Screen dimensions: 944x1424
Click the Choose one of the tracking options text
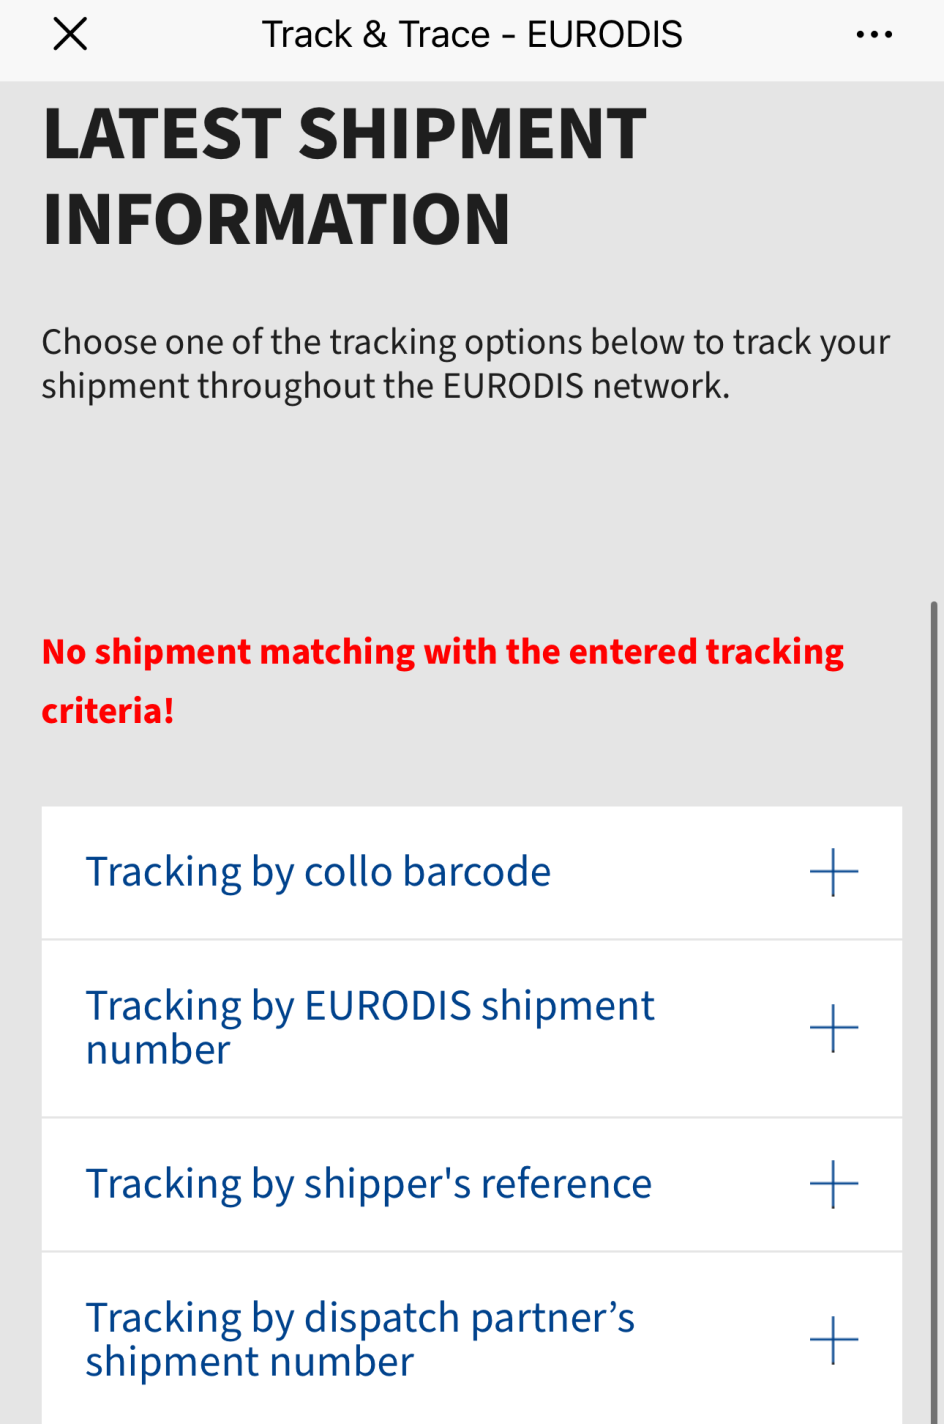(466, 342)
